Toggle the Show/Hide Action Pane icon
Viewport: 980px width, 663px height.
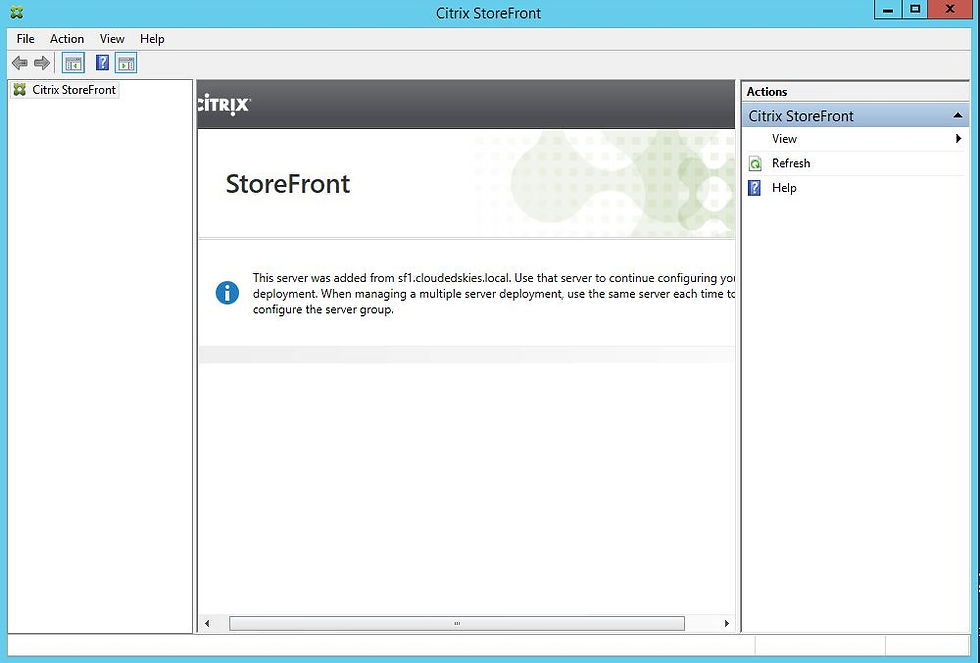126,63
